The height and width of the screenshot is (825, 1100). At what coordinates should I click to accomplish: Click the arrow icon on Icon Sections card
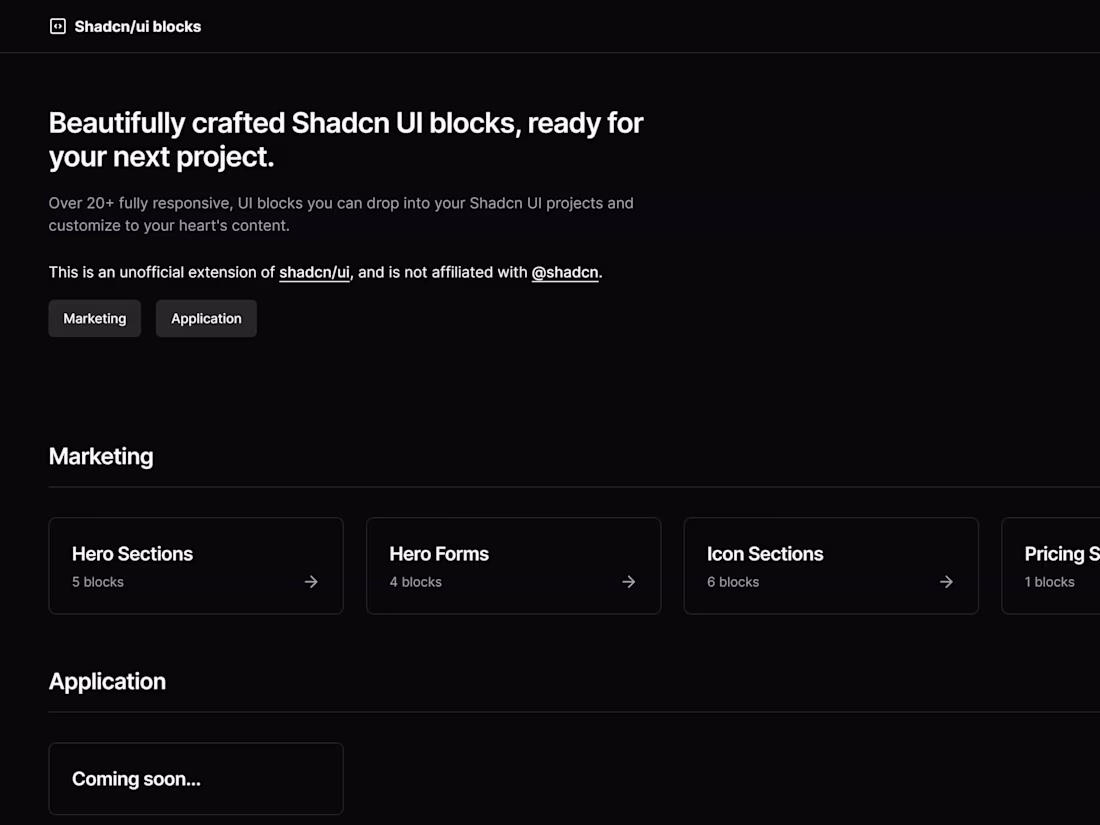click(x=946, y=581)
